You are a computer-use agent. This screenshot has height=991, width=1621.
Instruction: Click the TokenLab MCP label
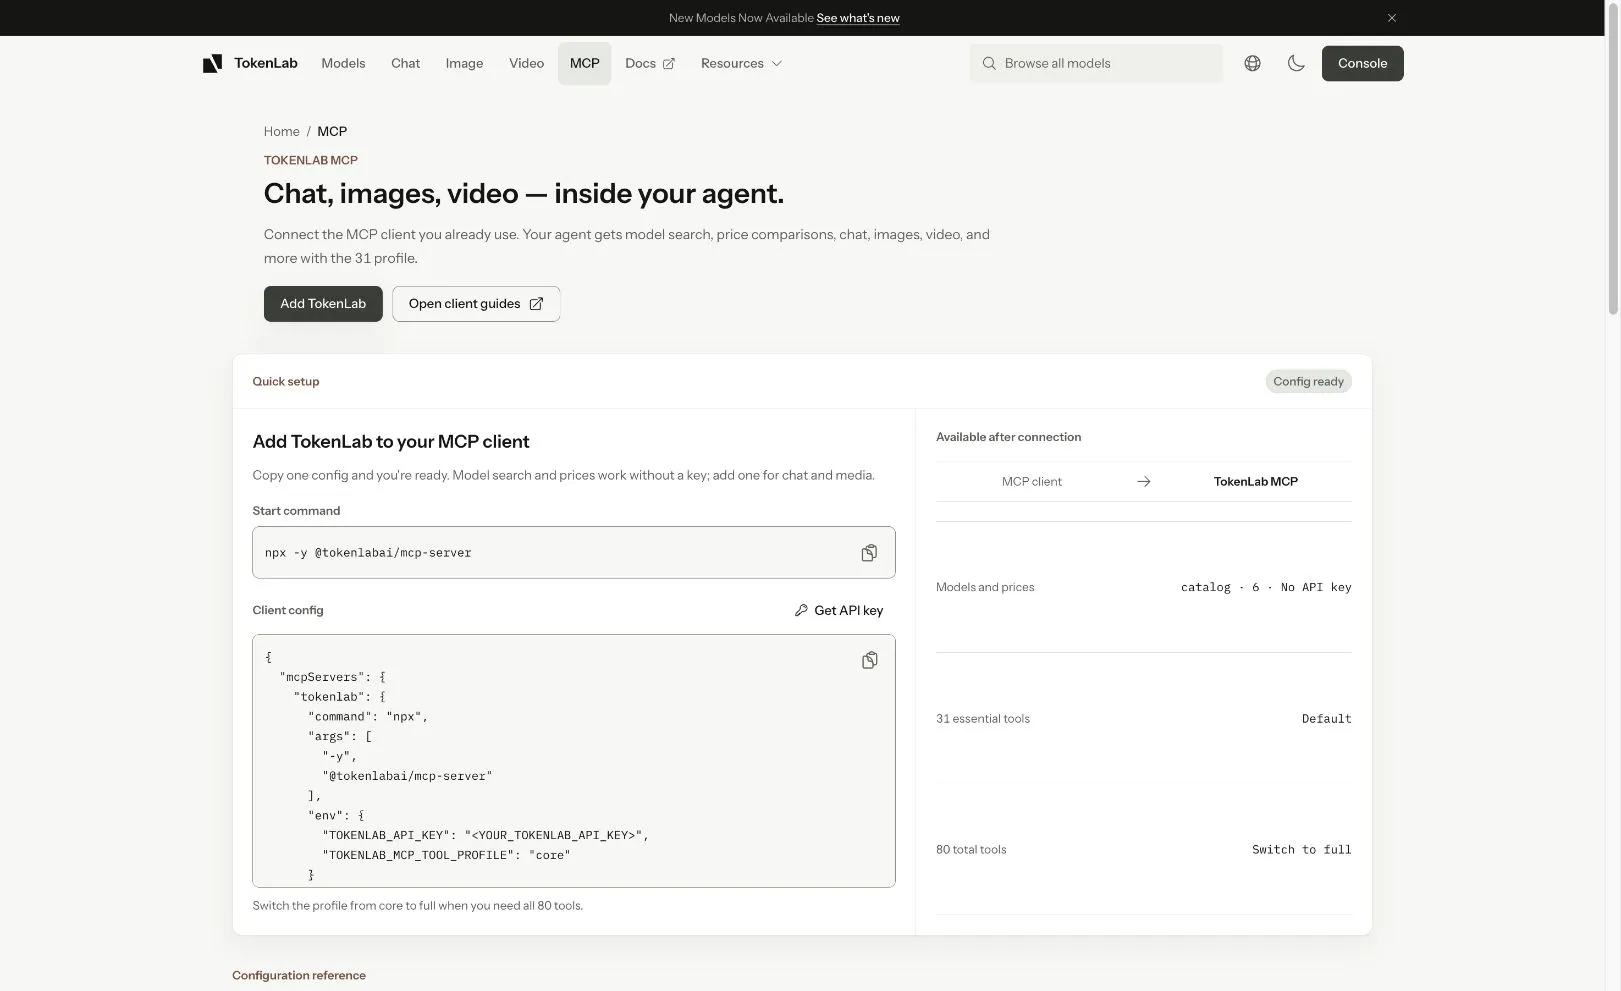click(1256, 481)
